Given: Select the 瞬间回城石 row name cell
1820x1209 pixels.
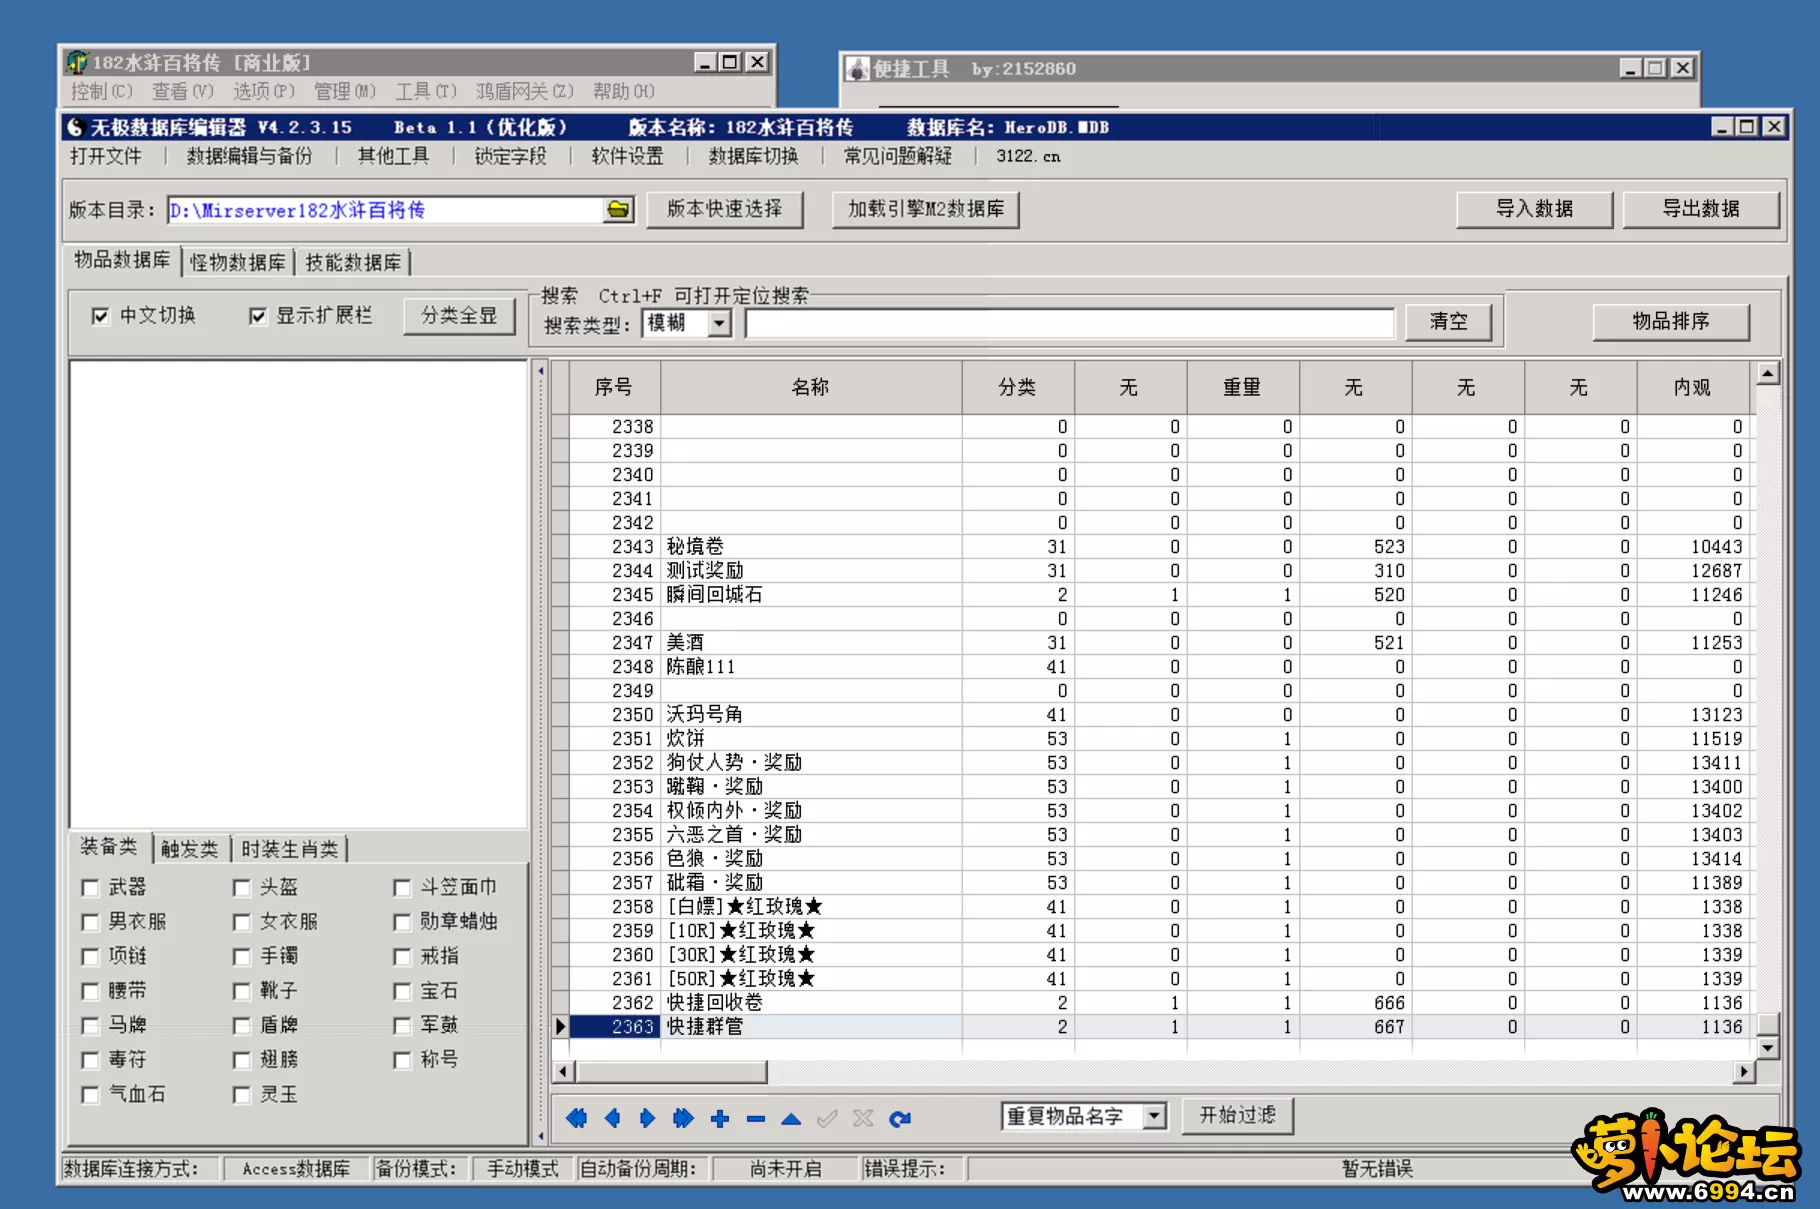Looking at the screenshot, I should pyautogui.click(x=811, y=595).
